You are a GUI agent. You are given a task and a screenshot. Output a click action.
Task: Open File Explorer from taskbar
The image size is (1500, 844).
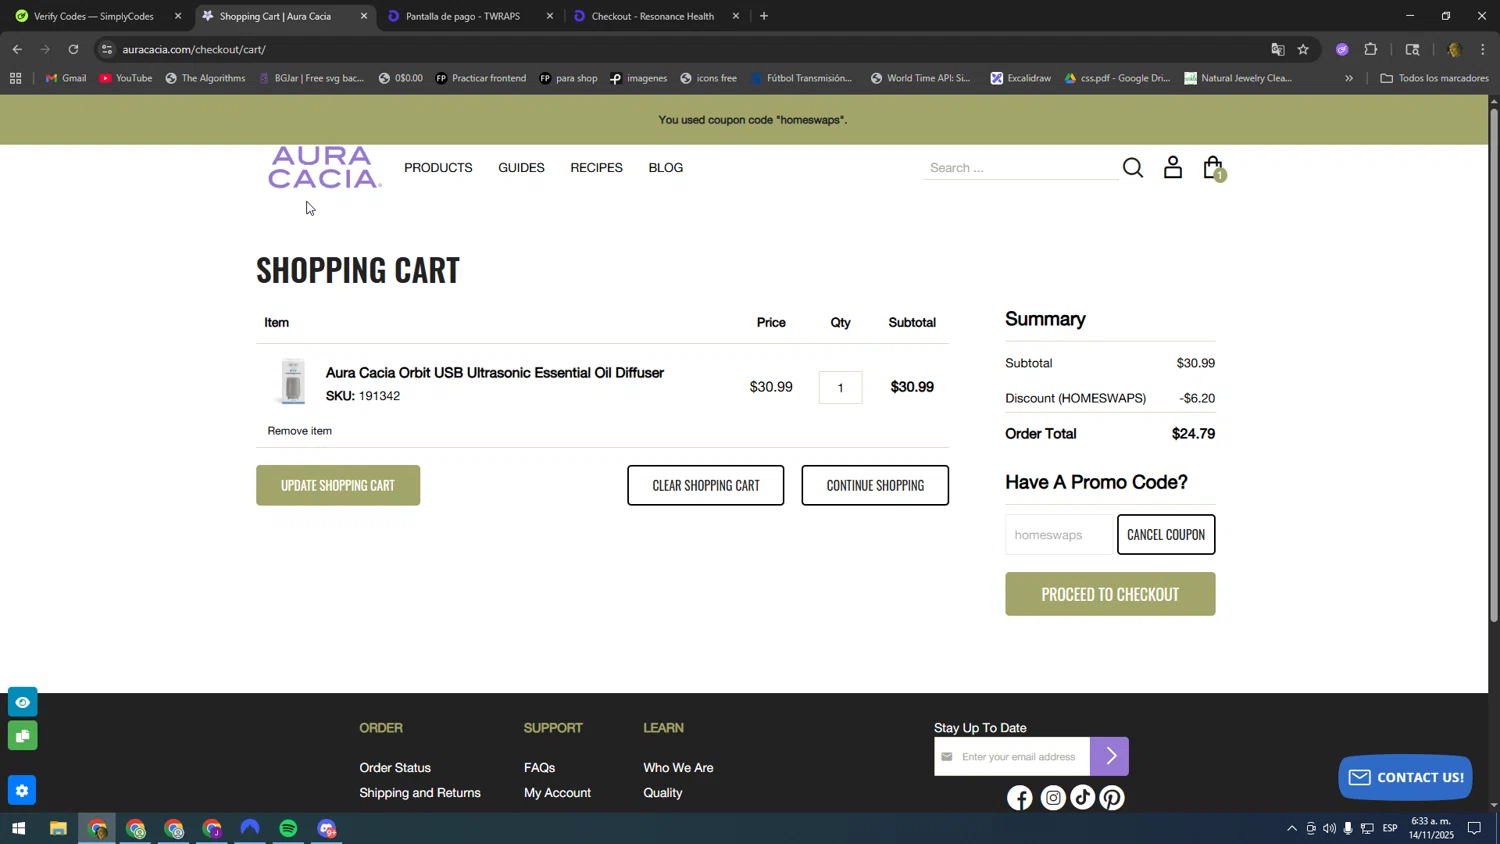(58, 829)
